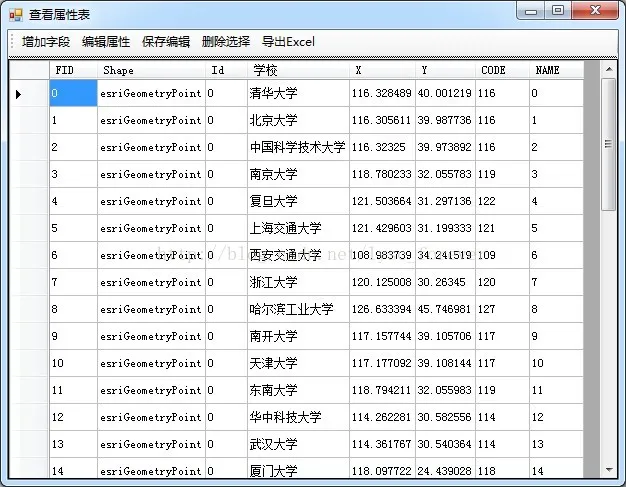Click Y value 30.26345
626x487 pixels.
pyautogui.click(x=445, y=282)
